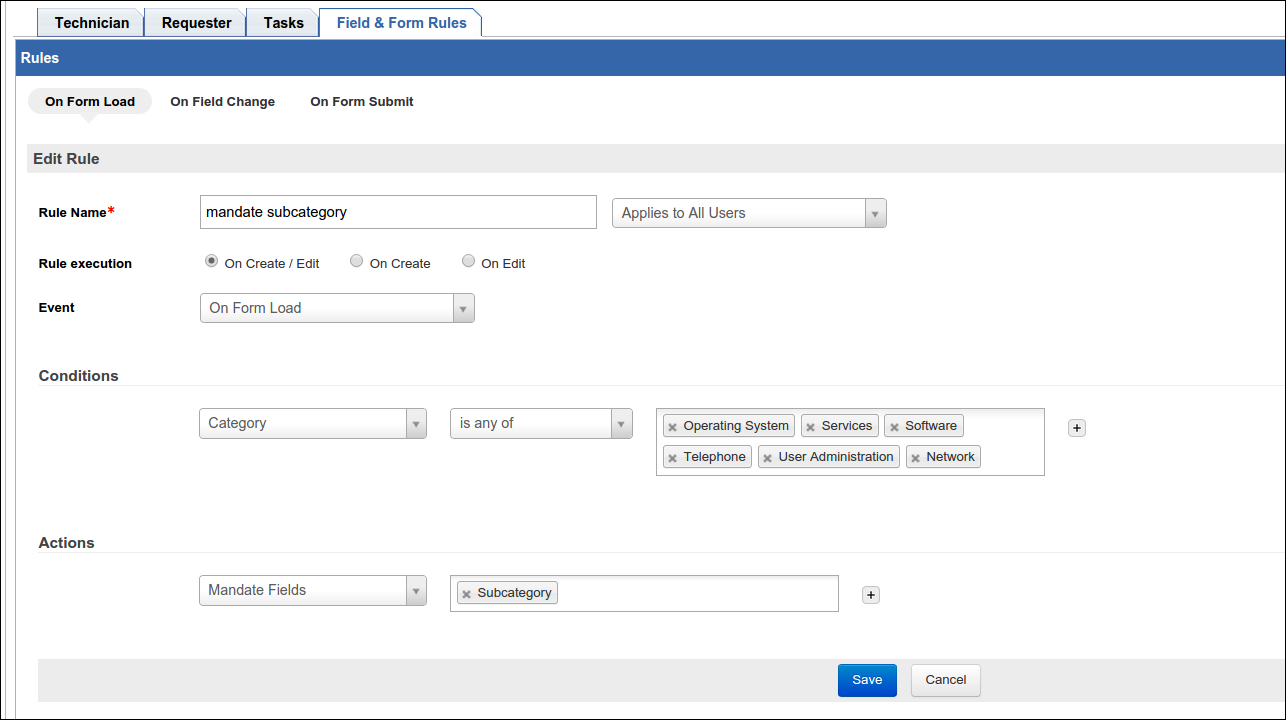Image resolution: width=1286 pixels, height=720 pixels.
Task: Add another action row
Action: coord(870,595)
